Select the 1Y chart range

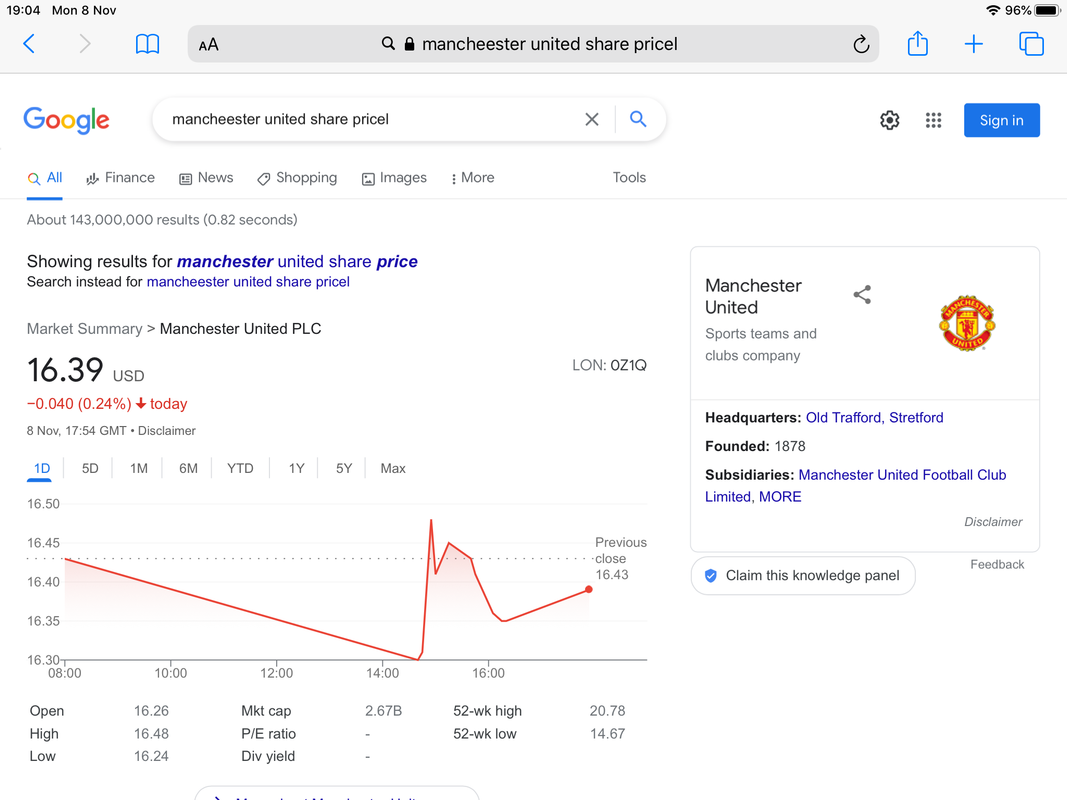[x=296, y=469]
